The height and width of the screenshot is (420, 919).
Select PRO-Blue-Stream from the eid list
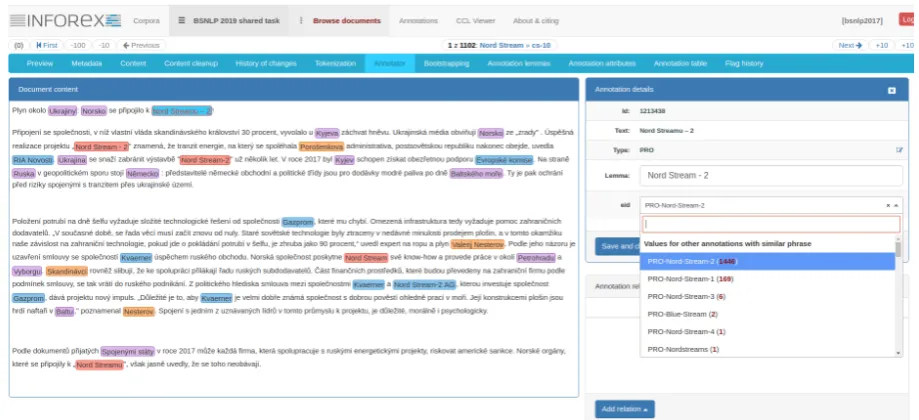tap(767, 314)
